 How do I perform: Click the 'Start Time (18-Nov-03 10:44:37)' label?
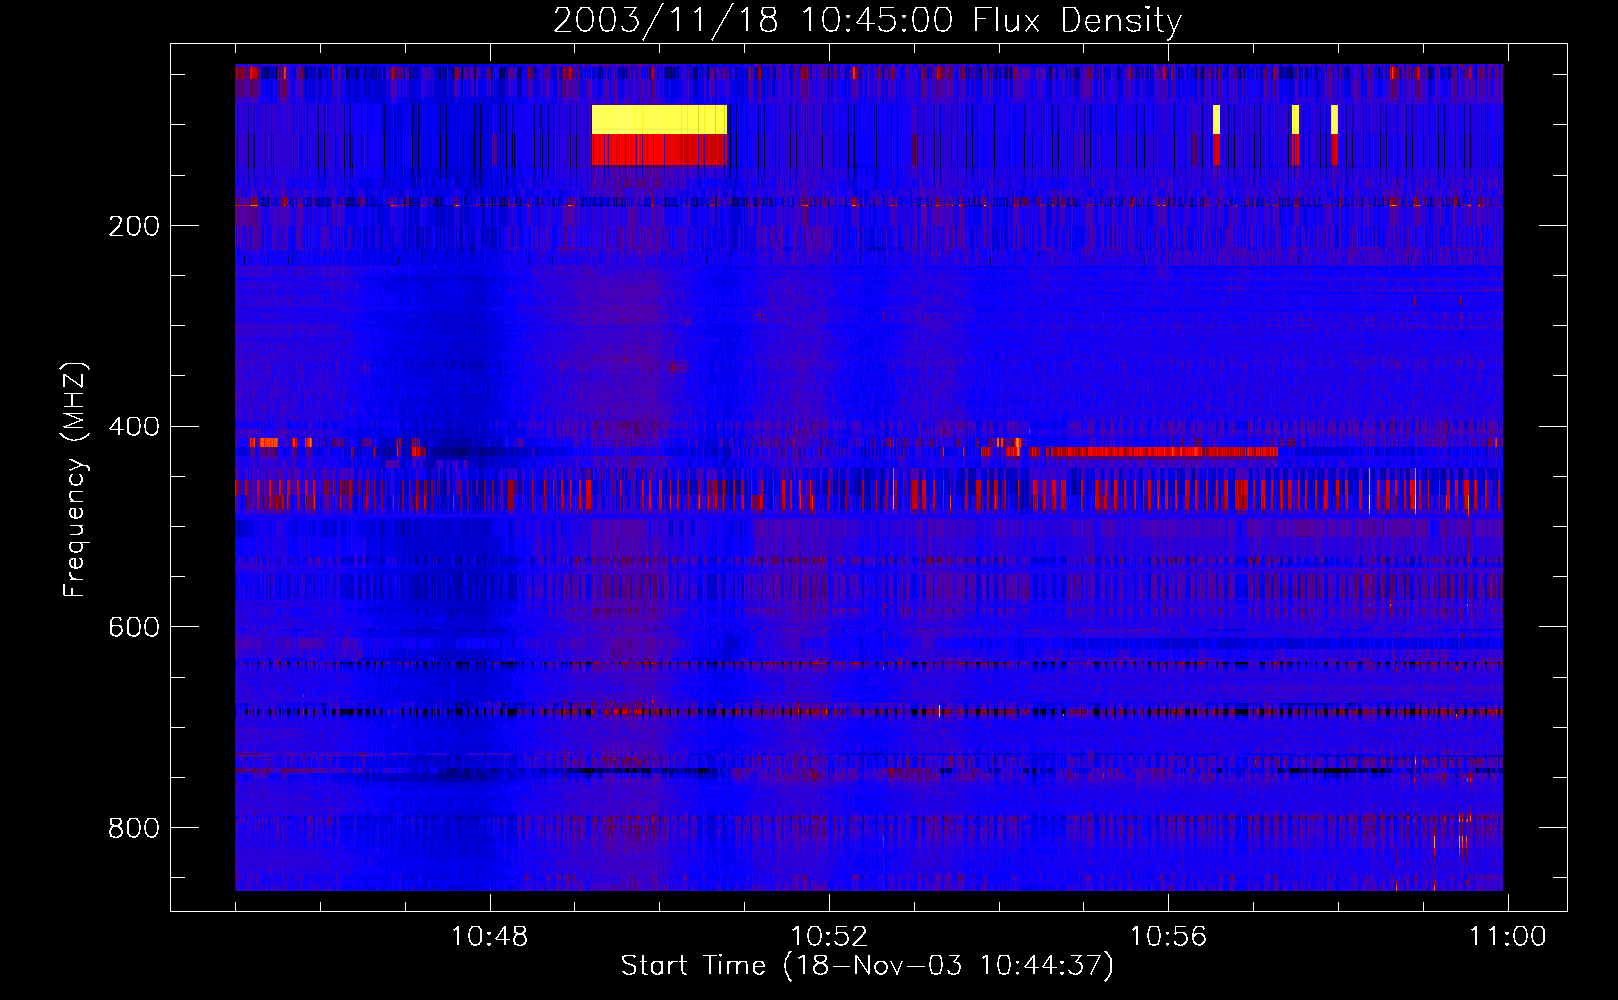tap(867, 966)
